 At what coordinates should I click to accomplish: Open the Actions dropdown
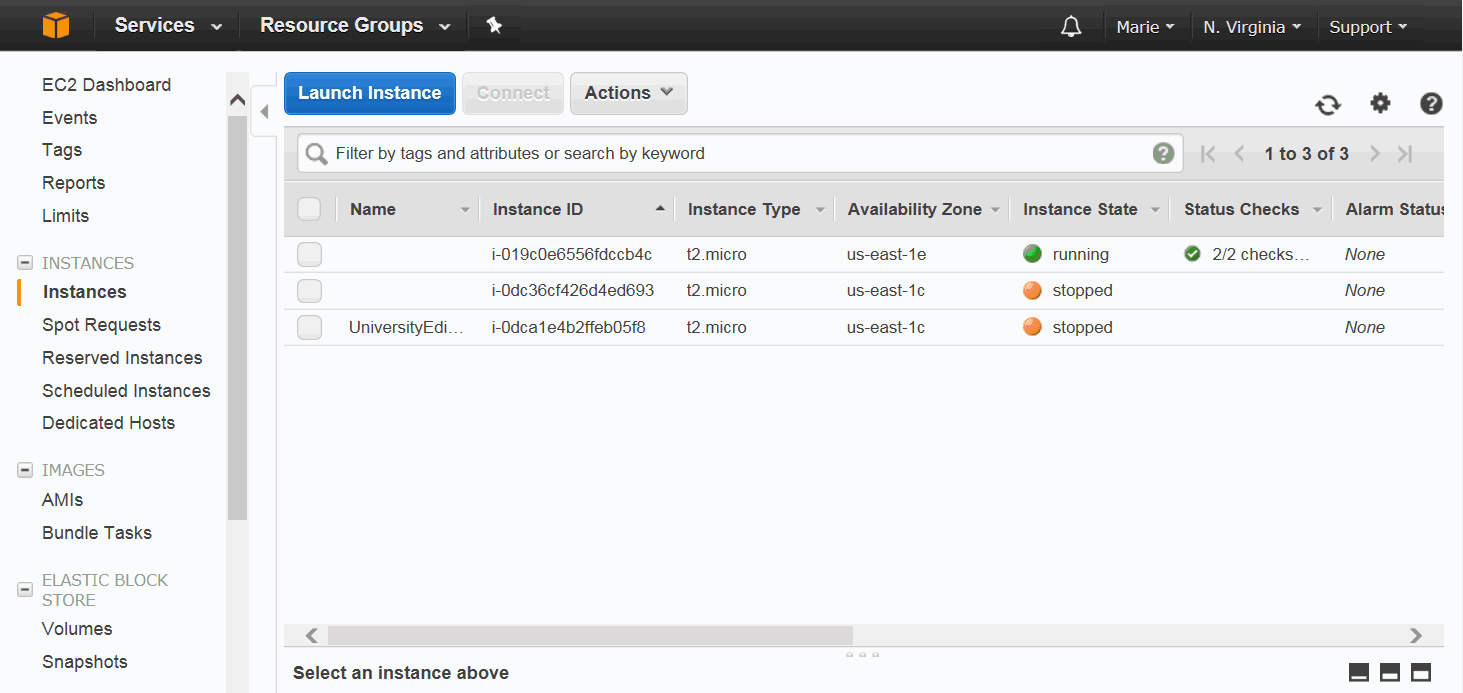(628, 93)
